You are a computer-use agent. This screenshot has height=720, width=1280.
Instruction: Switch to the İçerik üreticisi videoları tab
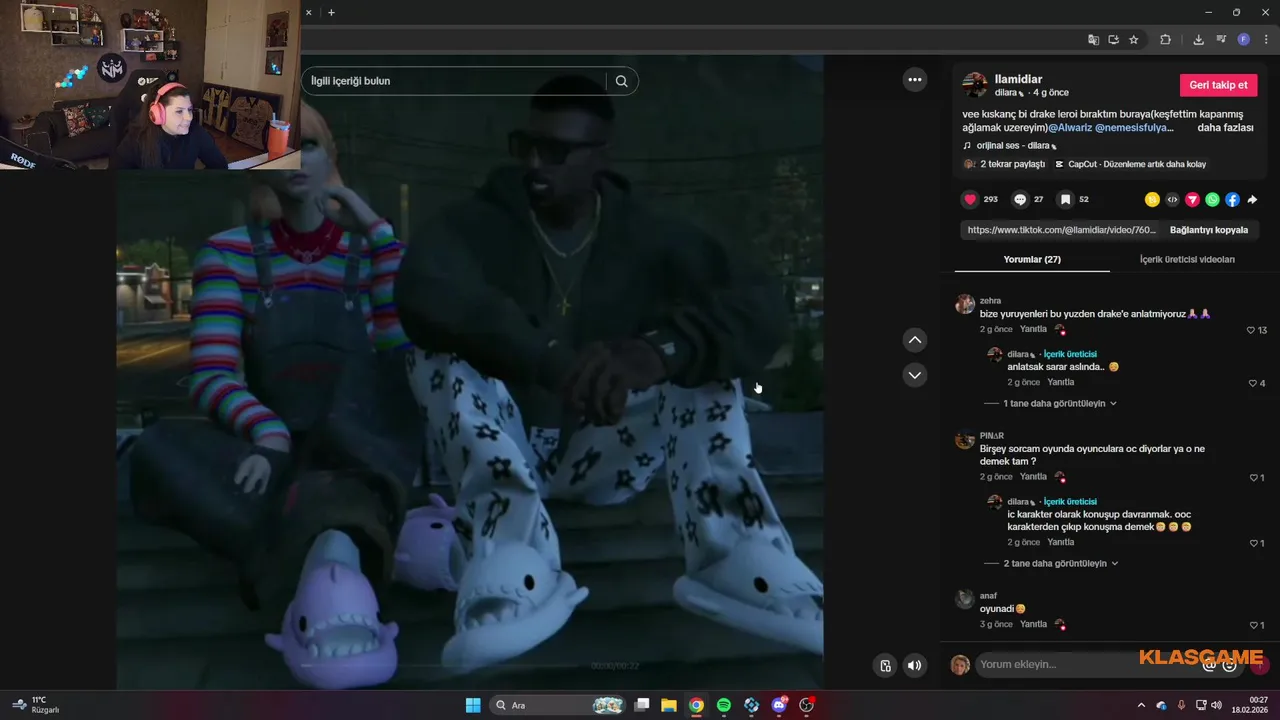coord(1187,259)
